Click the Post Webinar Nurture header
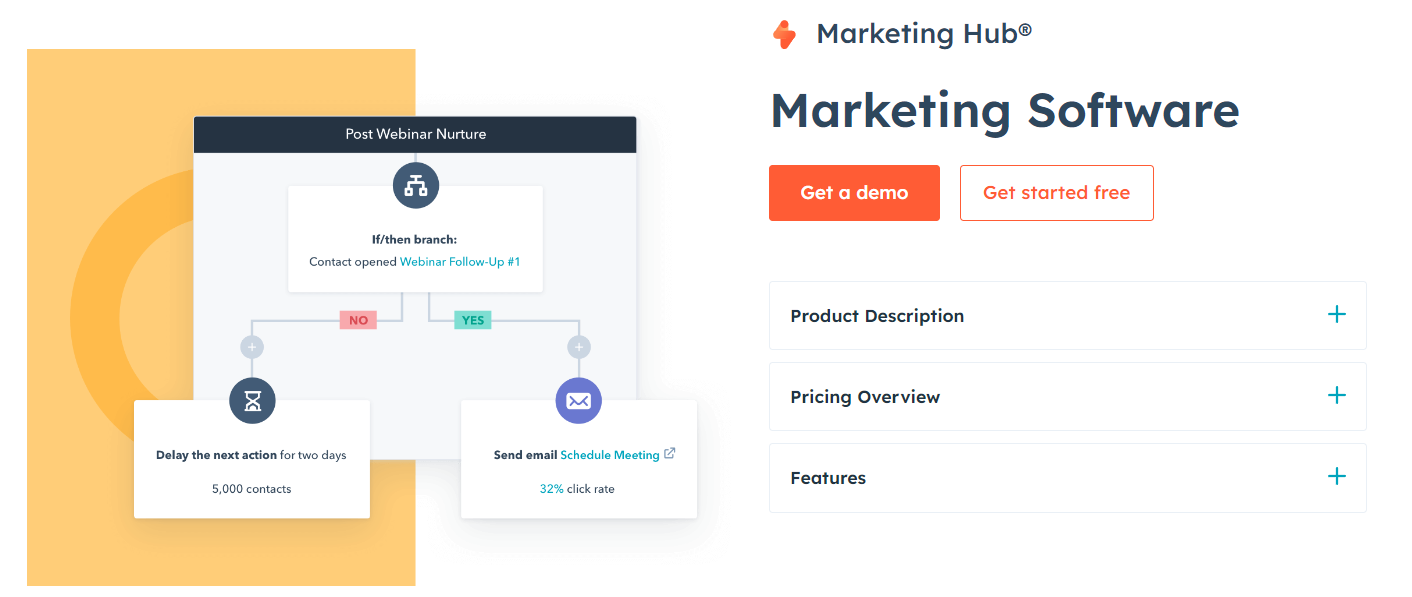 tap(415, 134)
